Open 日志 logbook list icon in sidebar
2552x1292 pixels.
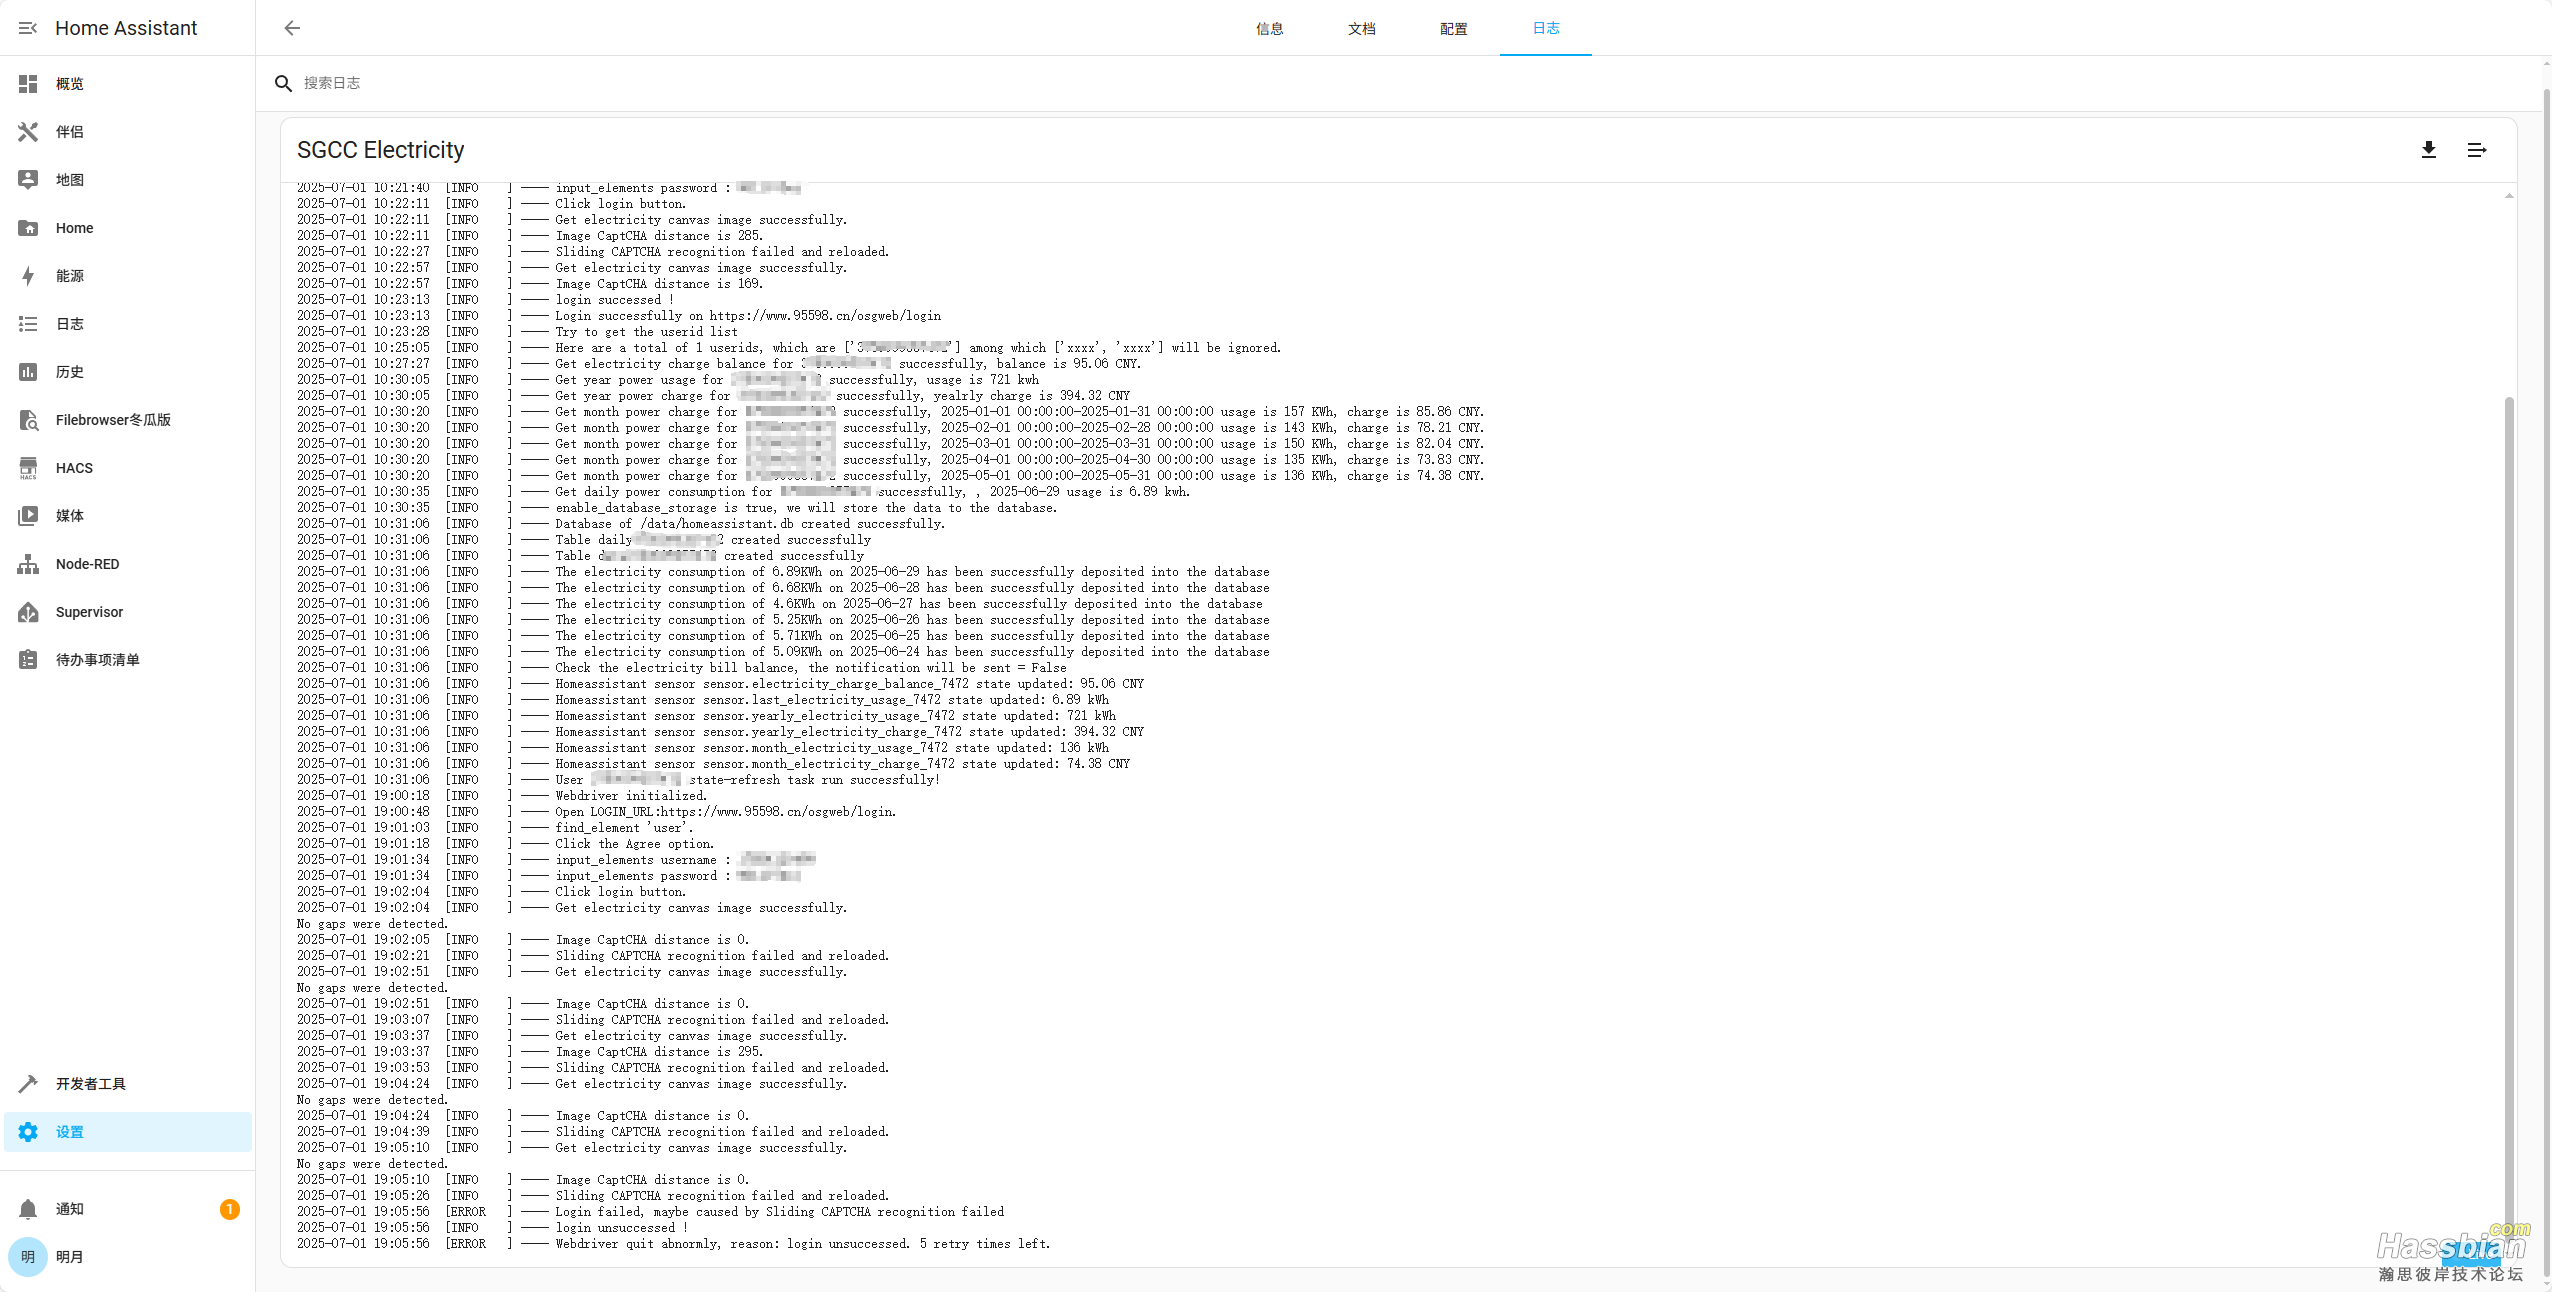28,324
